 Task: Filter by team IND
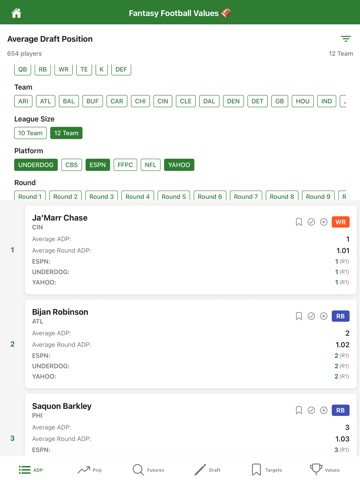click(x=326, y=101)
